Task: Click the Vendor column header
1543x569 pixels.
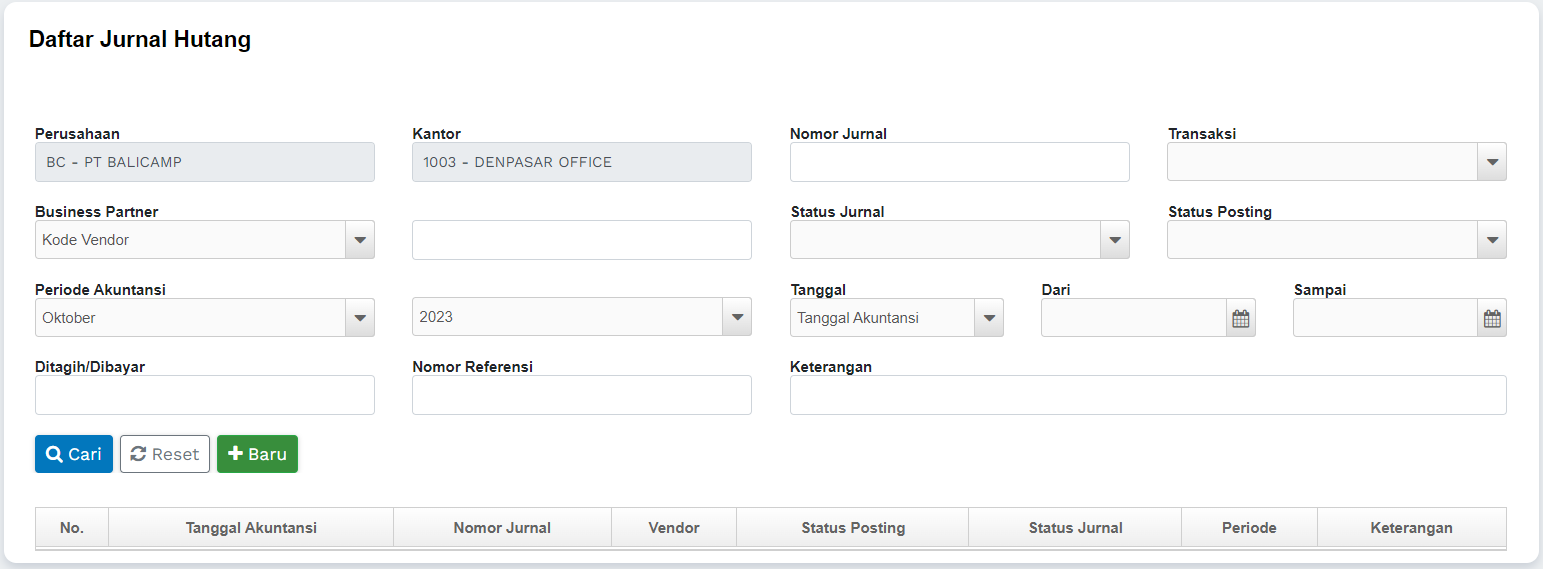Action: (x=673, y=528)
